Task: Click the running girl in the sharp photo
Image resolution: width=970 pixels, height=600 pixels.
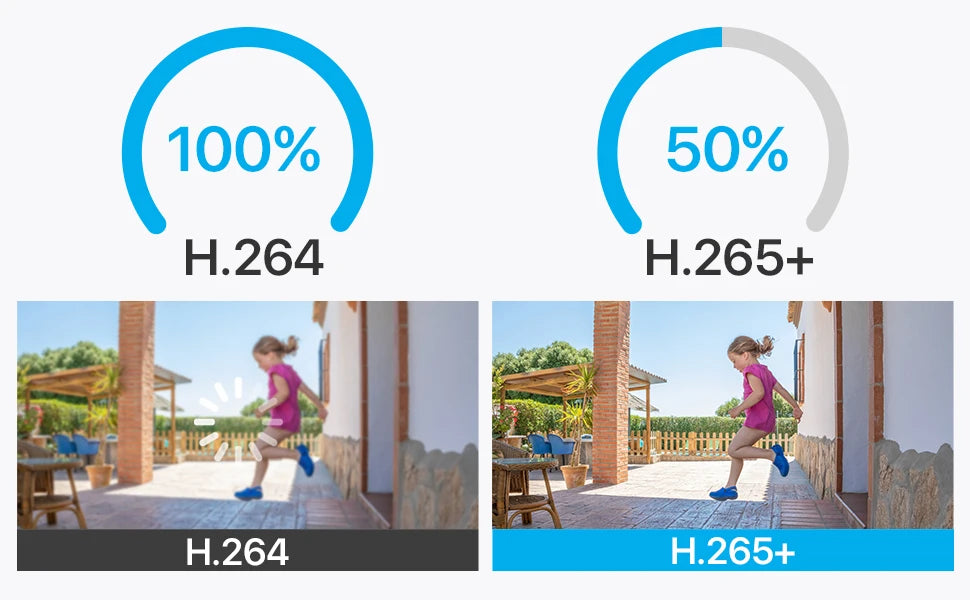Action: click(756, 410)
